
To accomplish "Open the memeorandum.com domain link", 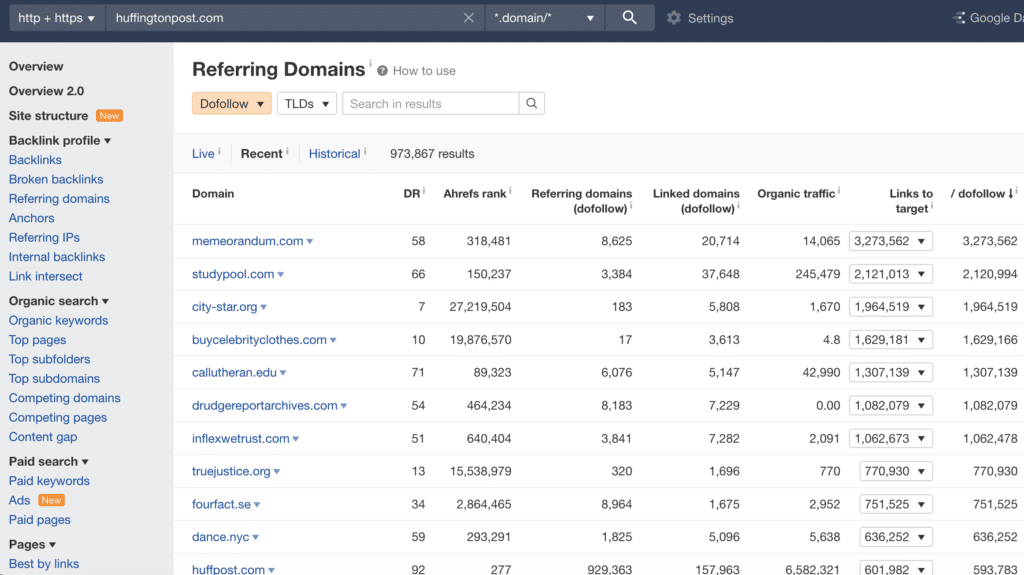I will click(247, 241).
